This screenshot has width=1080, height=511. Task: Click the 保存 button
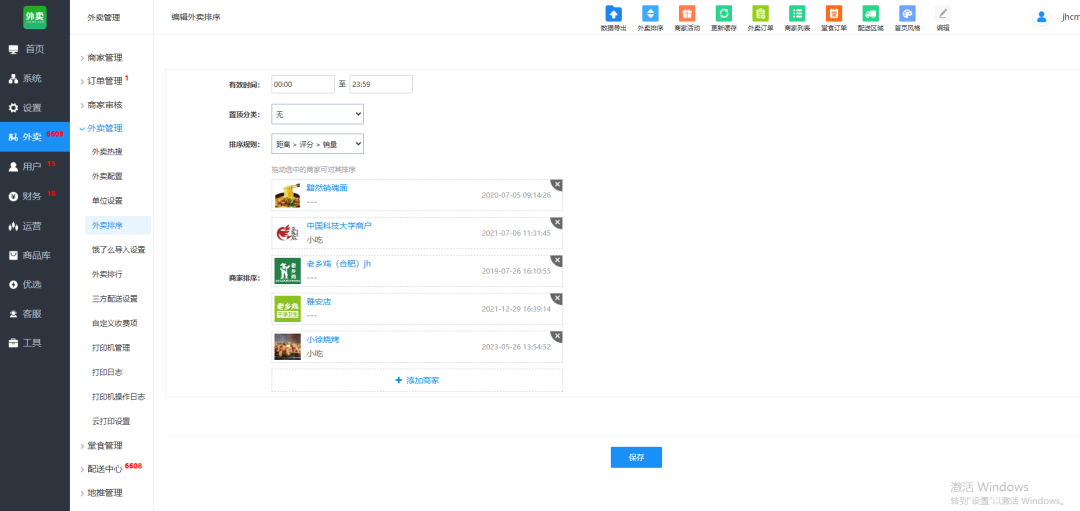point(636,457)
